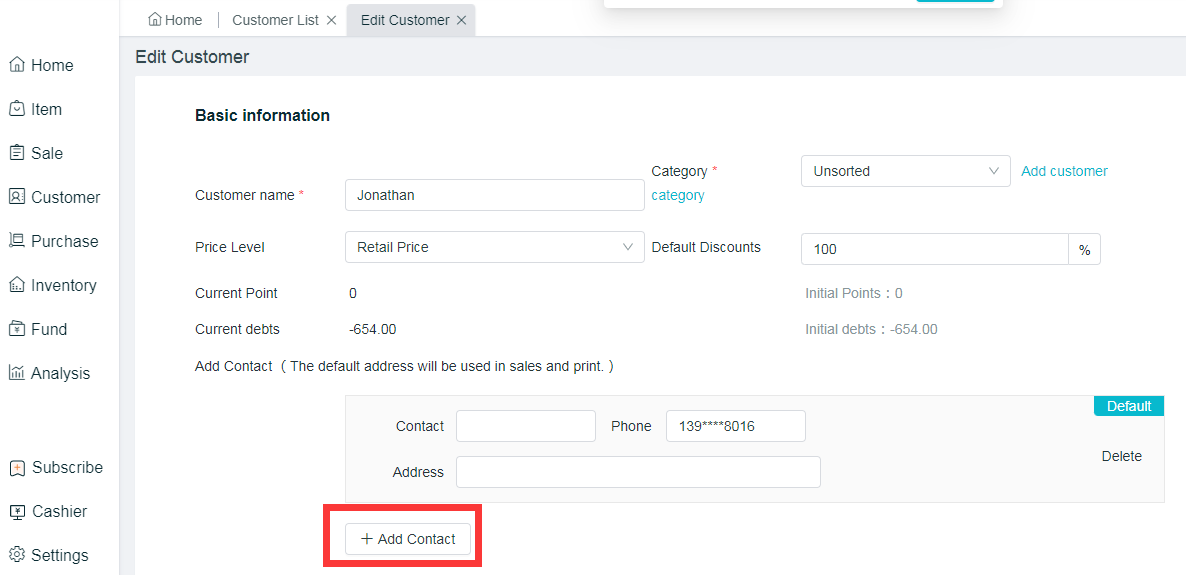This screenshot has height=575, width=1186.
Task: Click the Add customer category link
Action: click(1064, 171)
